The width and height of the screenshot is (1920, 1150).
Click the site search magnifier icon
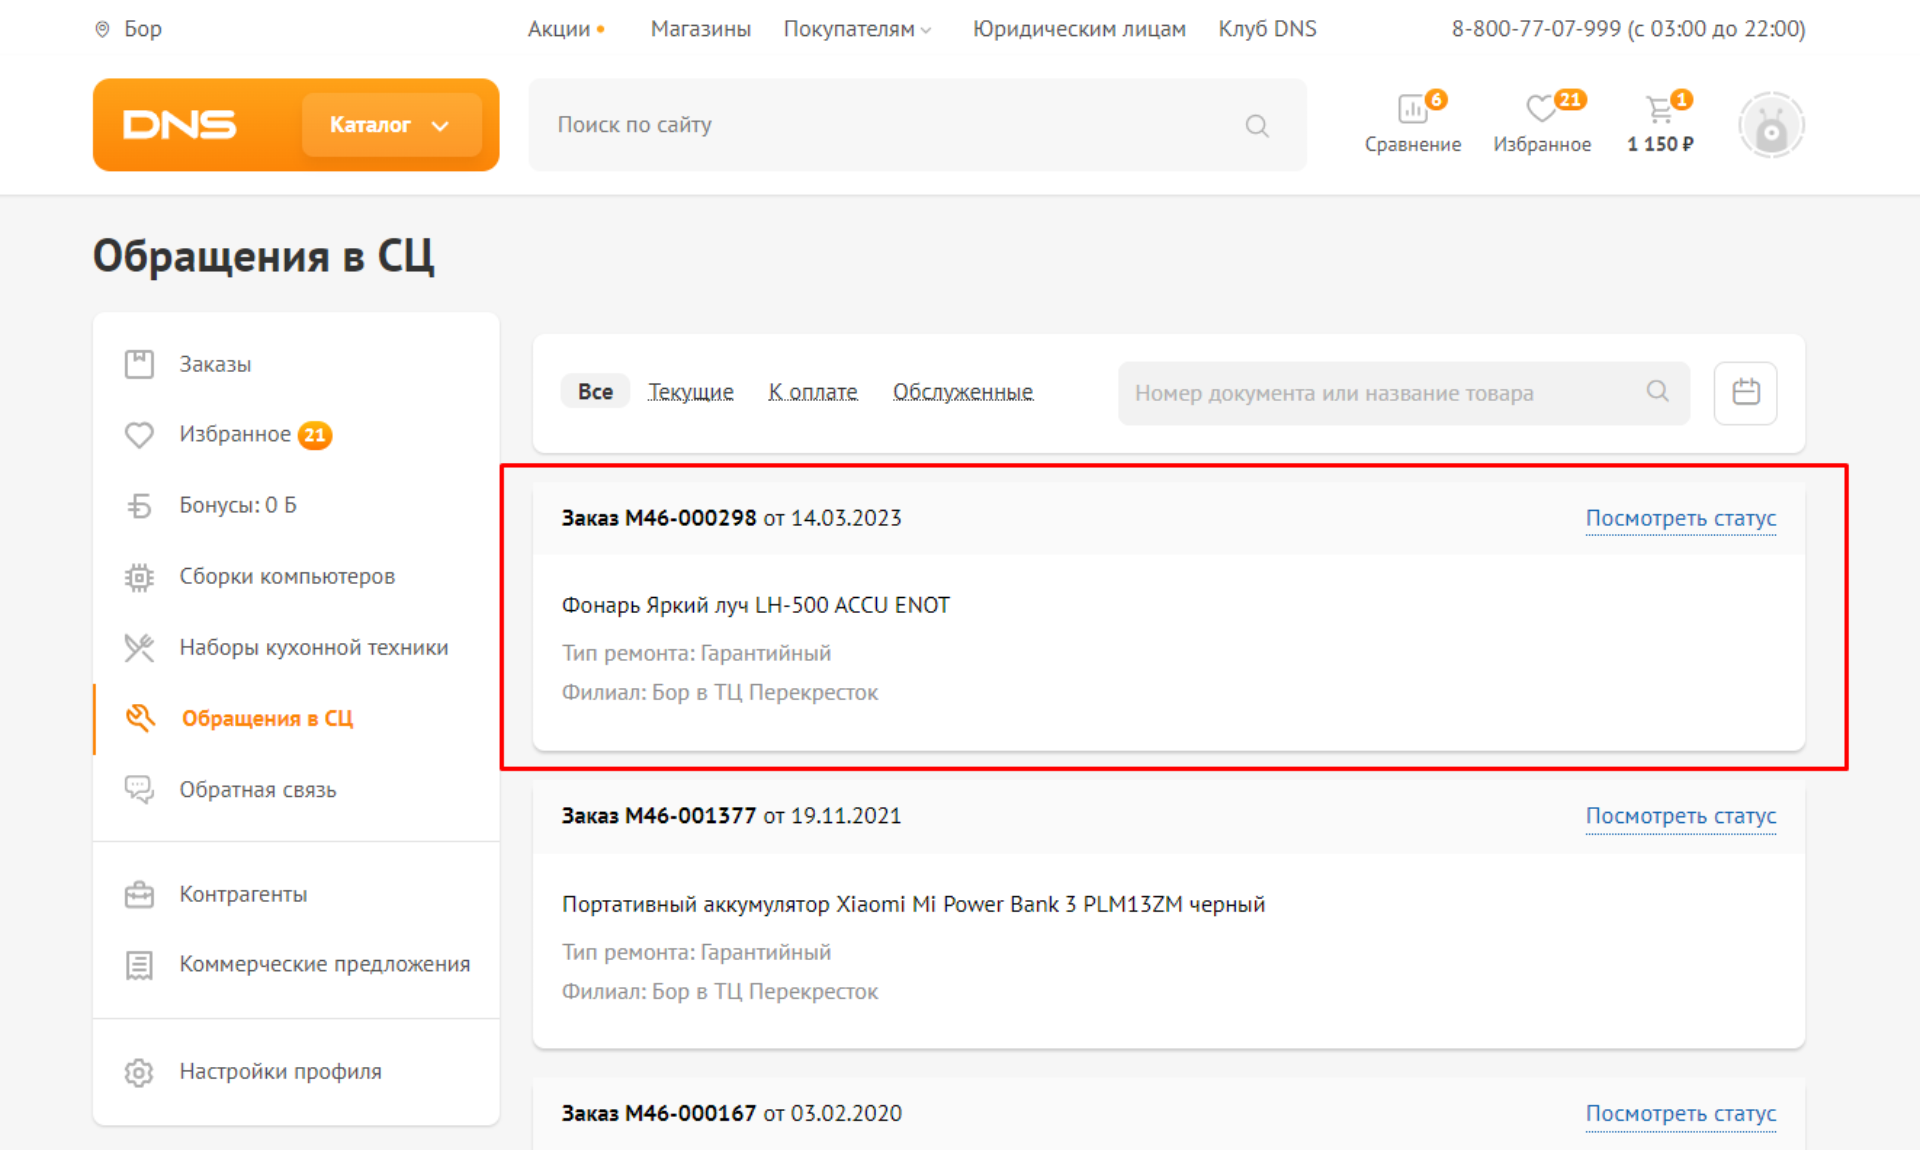point(1257,125)
